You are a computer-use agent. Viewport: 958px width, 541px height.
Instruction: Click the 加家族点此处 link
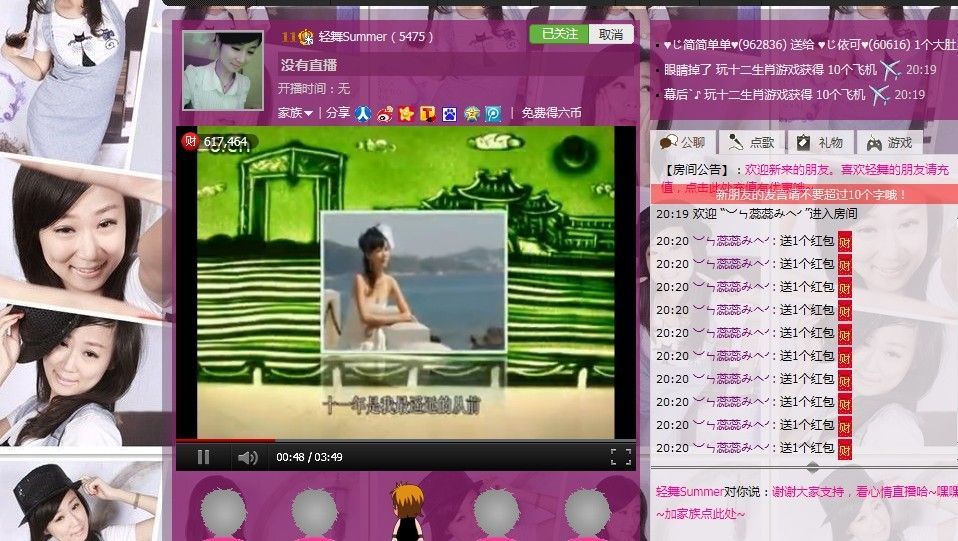701,514
